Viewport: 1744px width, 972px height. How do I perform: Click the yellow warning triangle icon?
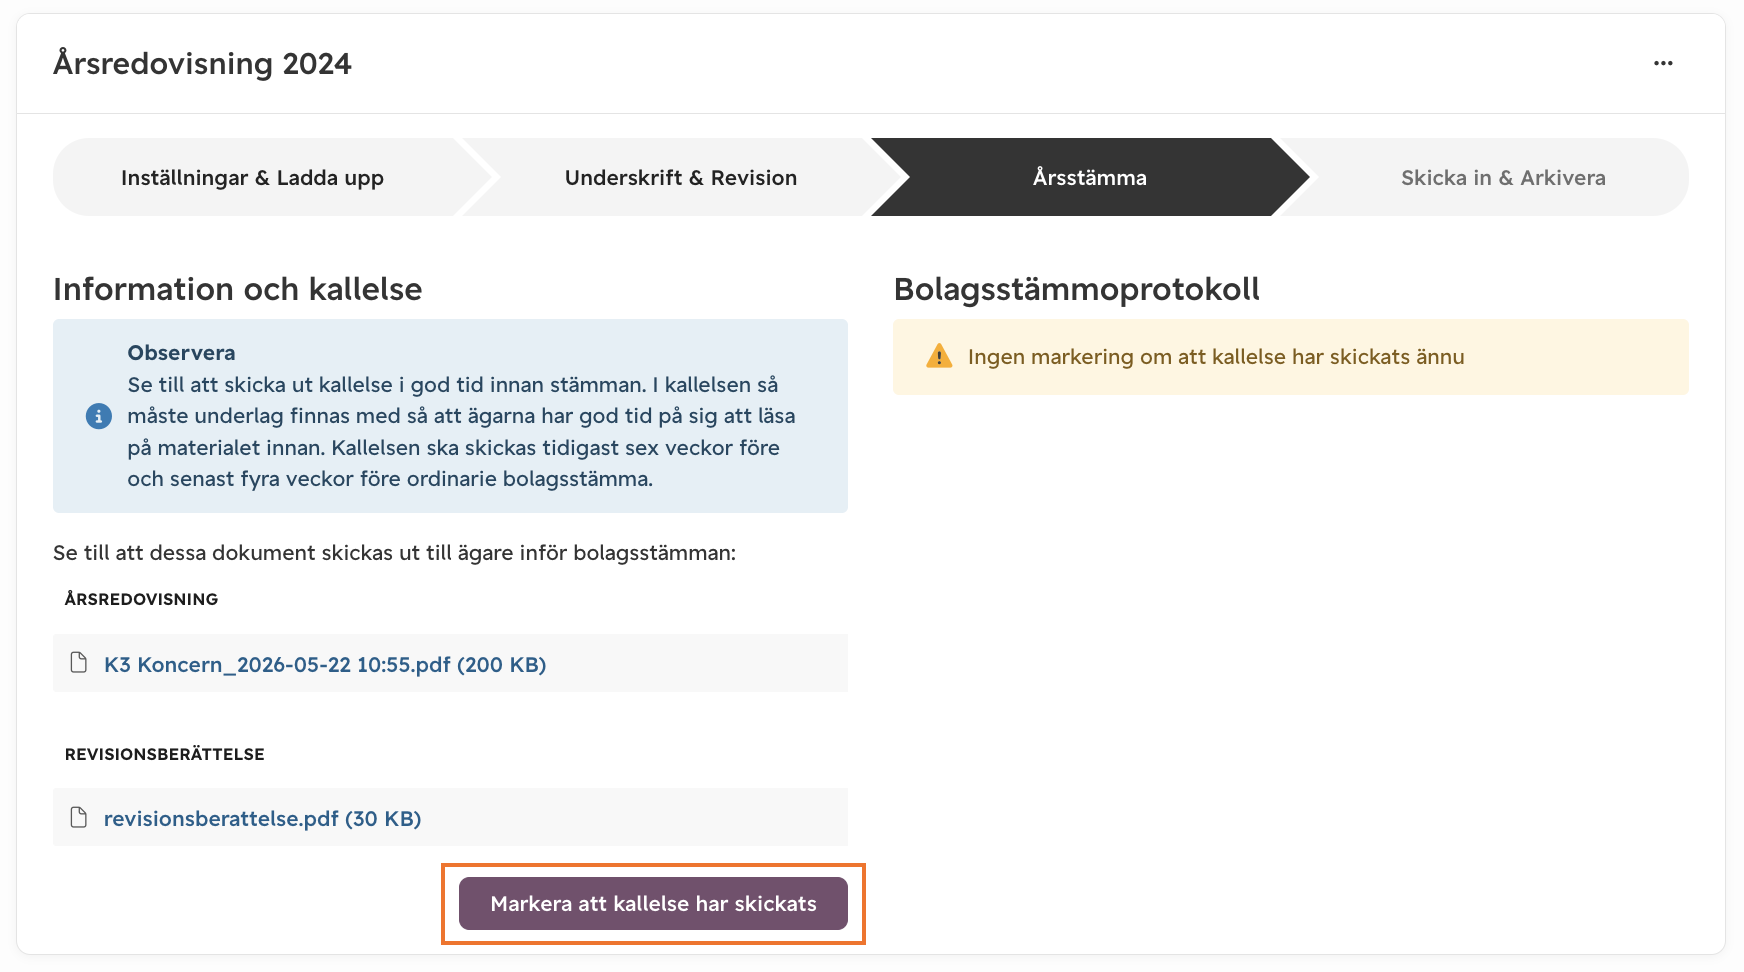[x=939, y=356]
